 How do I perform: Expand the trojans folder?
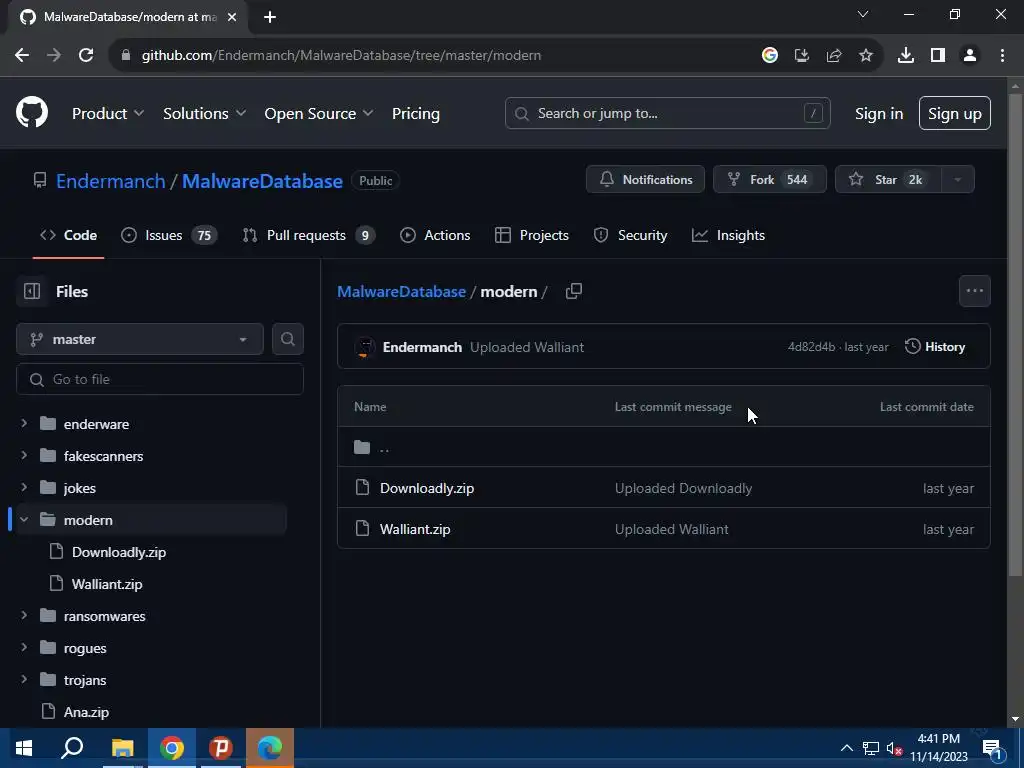click(x=24, y=680)
